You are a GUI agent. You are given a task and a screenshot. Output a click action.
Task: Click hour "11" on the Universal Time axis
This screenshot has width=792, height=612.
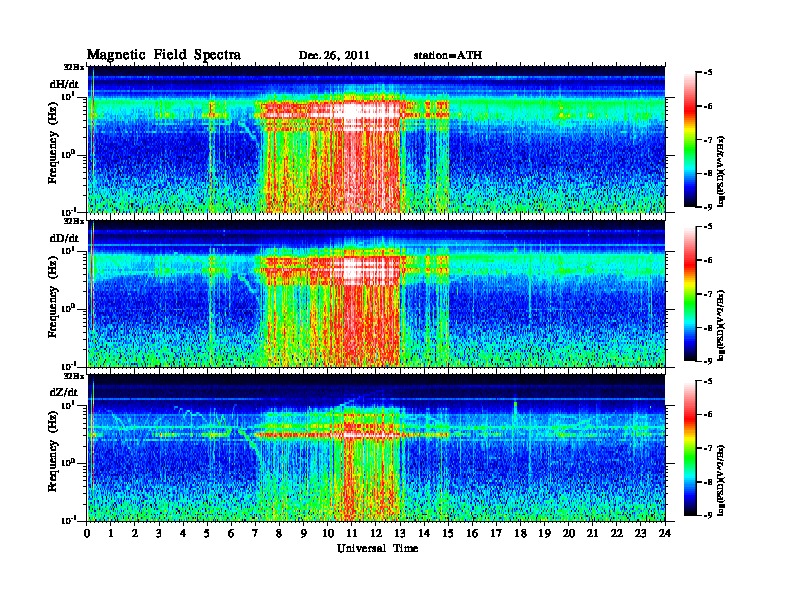352,533
